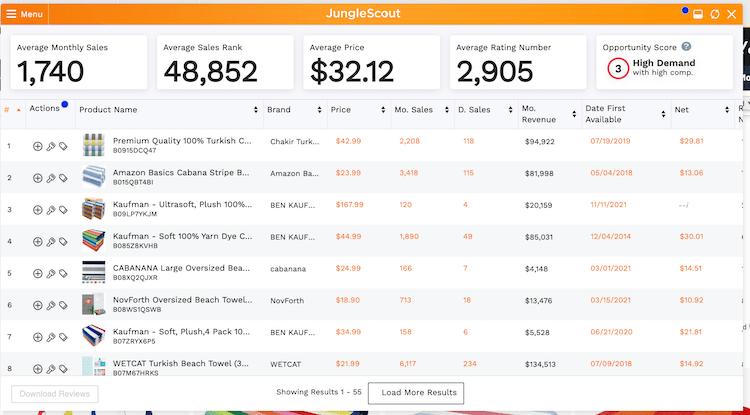The width and height of the screenshot is (750, 415).
Task: Open the JungleScout Menu
Action: (24, 14)
